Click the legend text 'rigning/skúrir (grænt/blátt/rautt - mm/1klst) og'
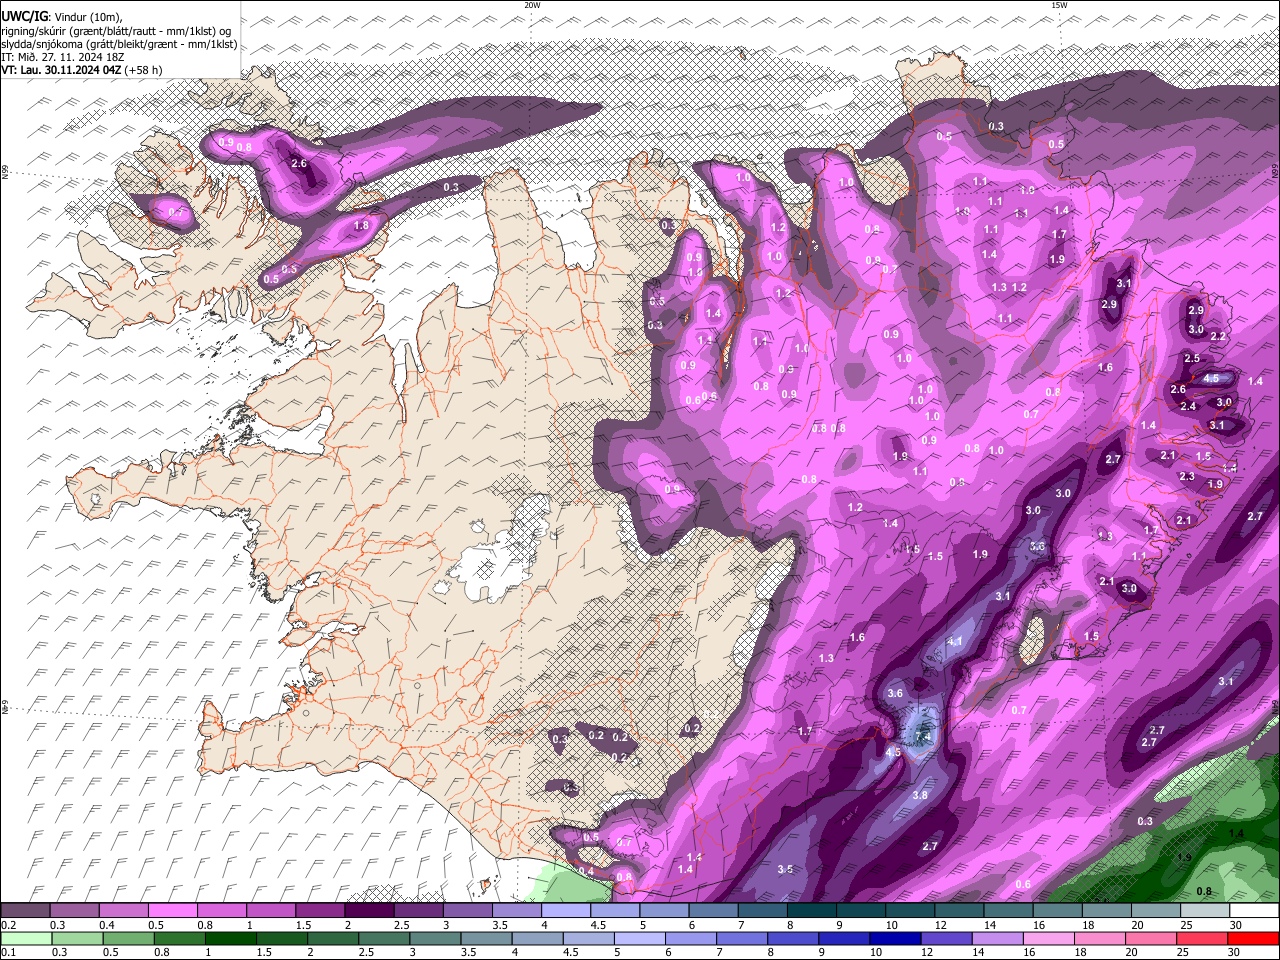Screen dimensions: 1280x960 click(x=116, y=31)
